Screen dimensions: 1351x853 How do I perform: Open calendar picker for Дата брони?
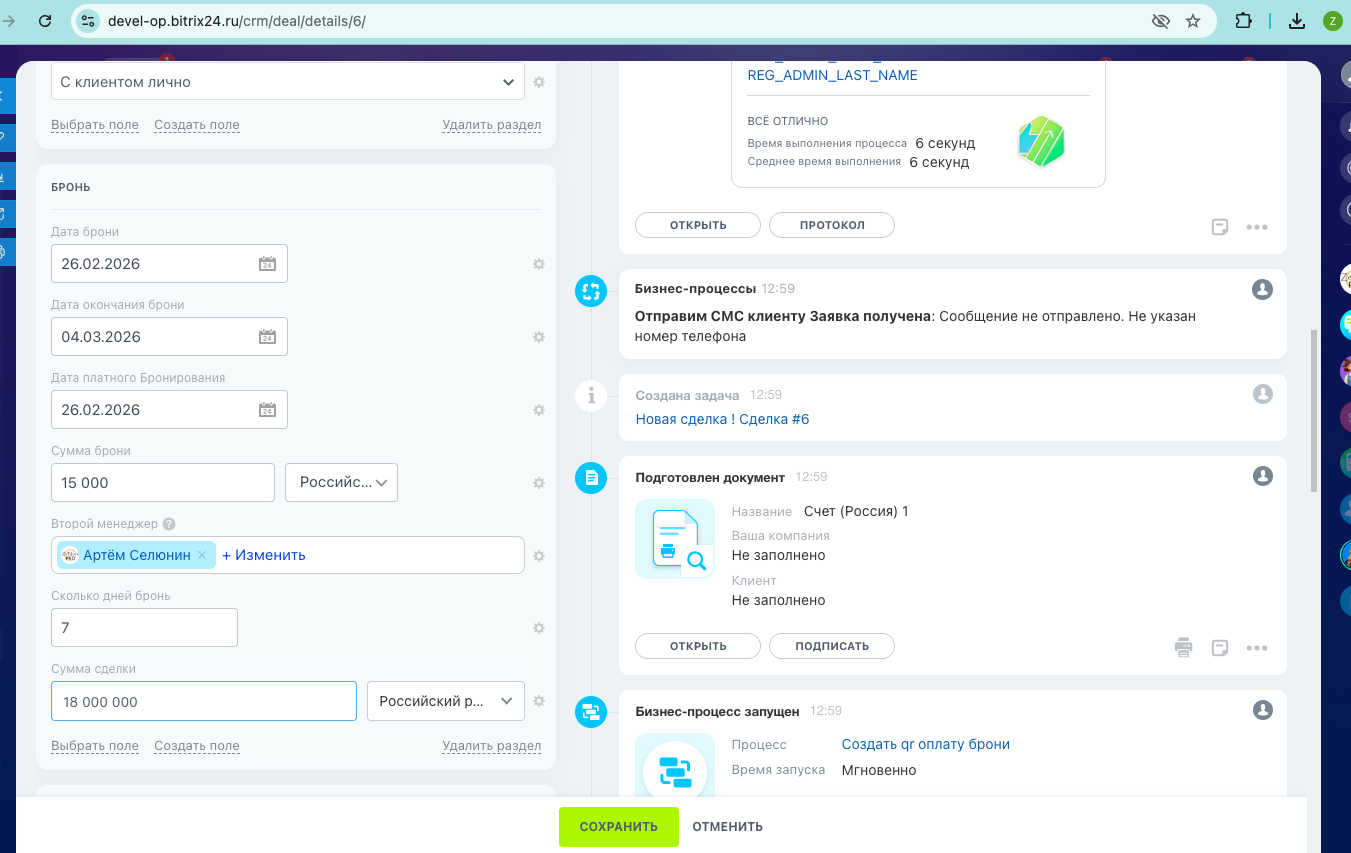point(267,264)
